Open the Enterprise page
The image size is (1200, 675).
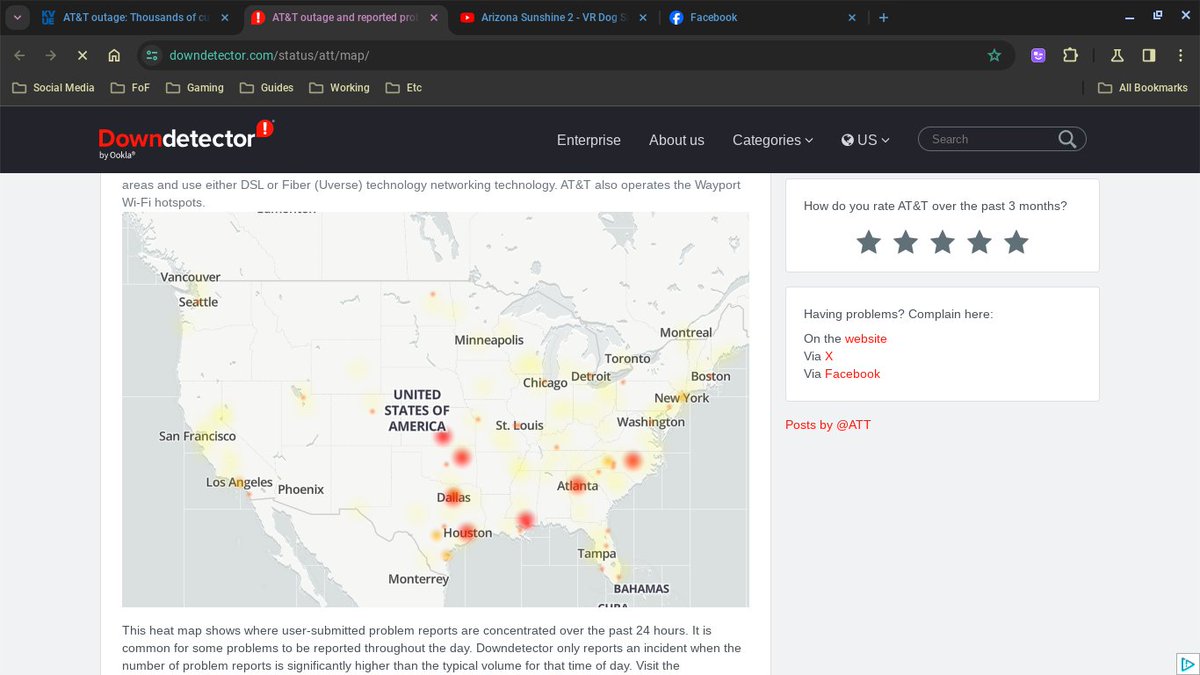pyautogui.click(x=589, y=140)
